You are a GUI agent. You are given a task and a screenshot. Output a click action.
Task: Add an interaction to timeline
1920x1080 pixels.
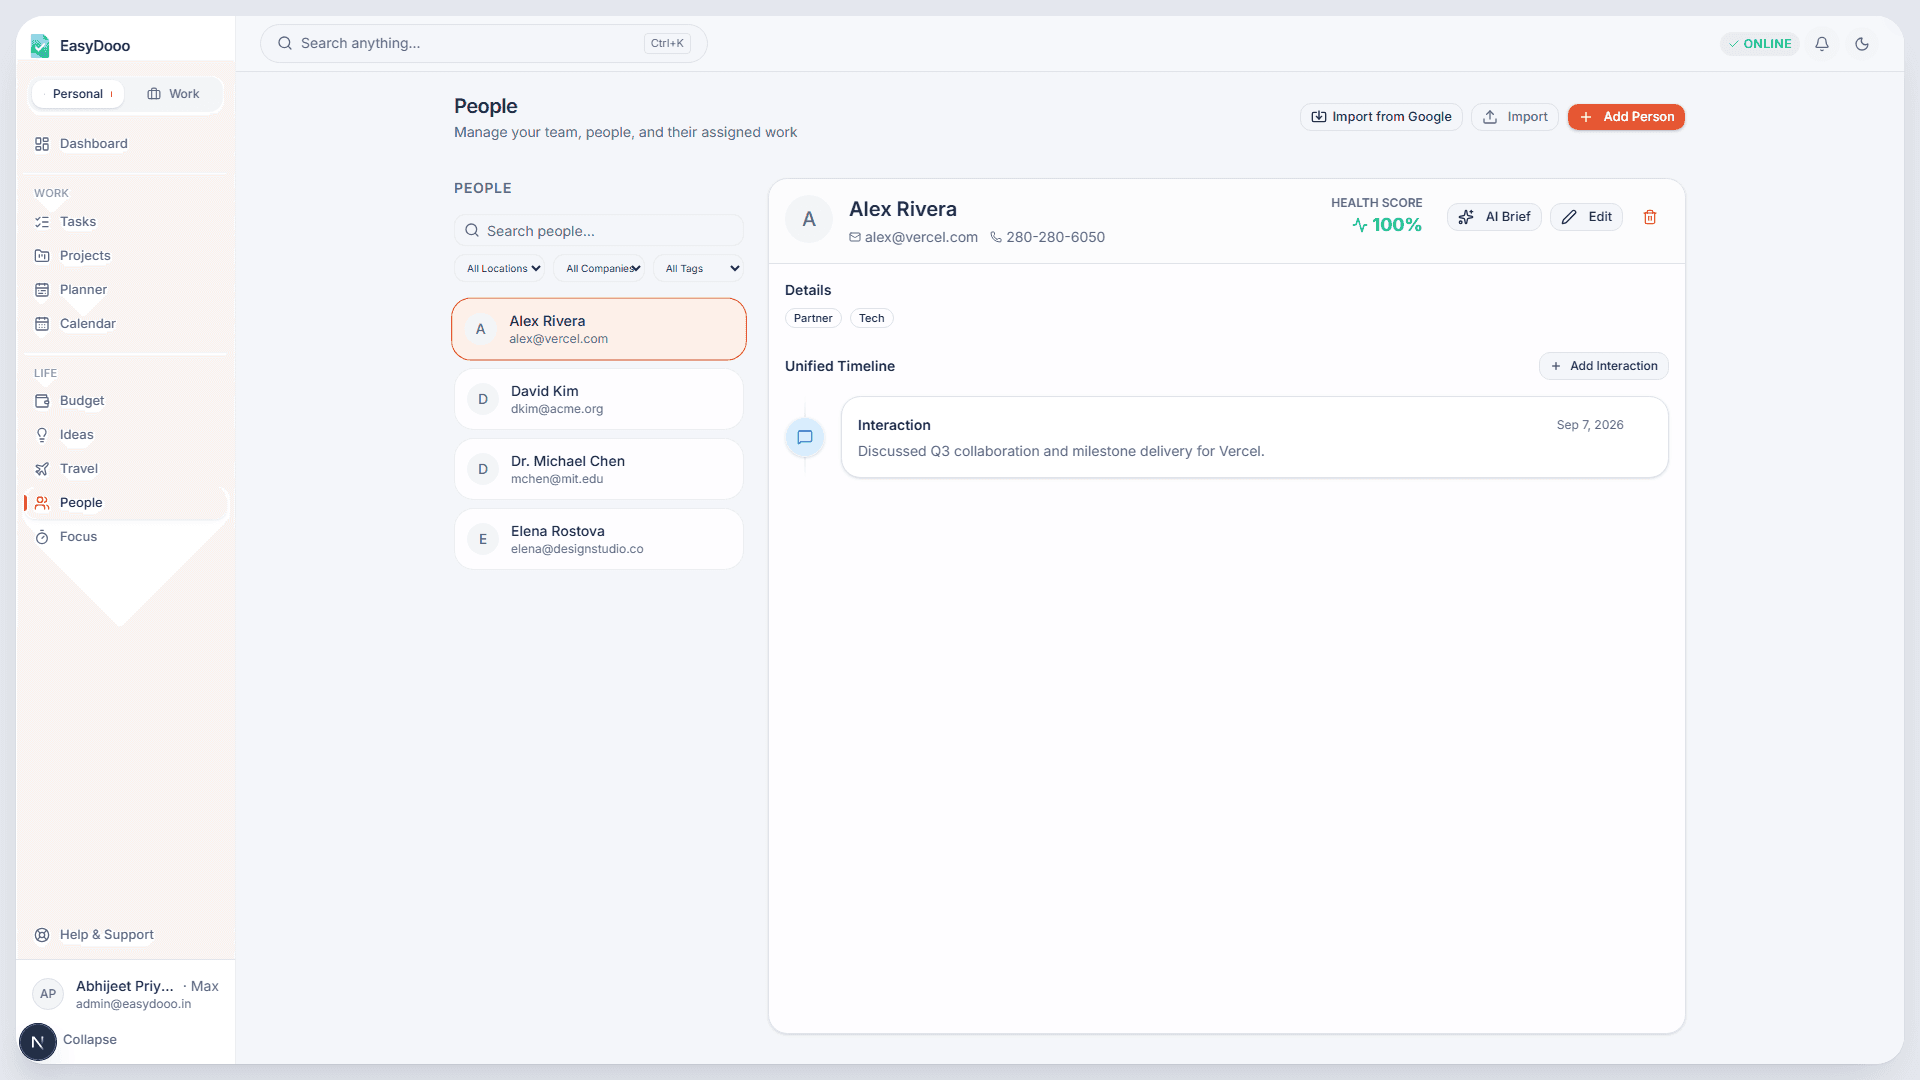[1604, 366]
